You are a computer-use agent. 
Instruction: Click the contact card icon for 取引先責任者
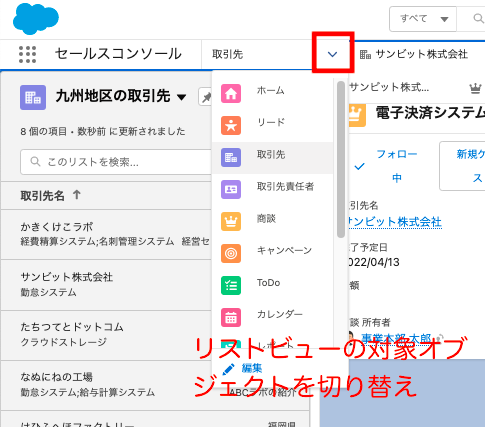(x=231, y=189)
